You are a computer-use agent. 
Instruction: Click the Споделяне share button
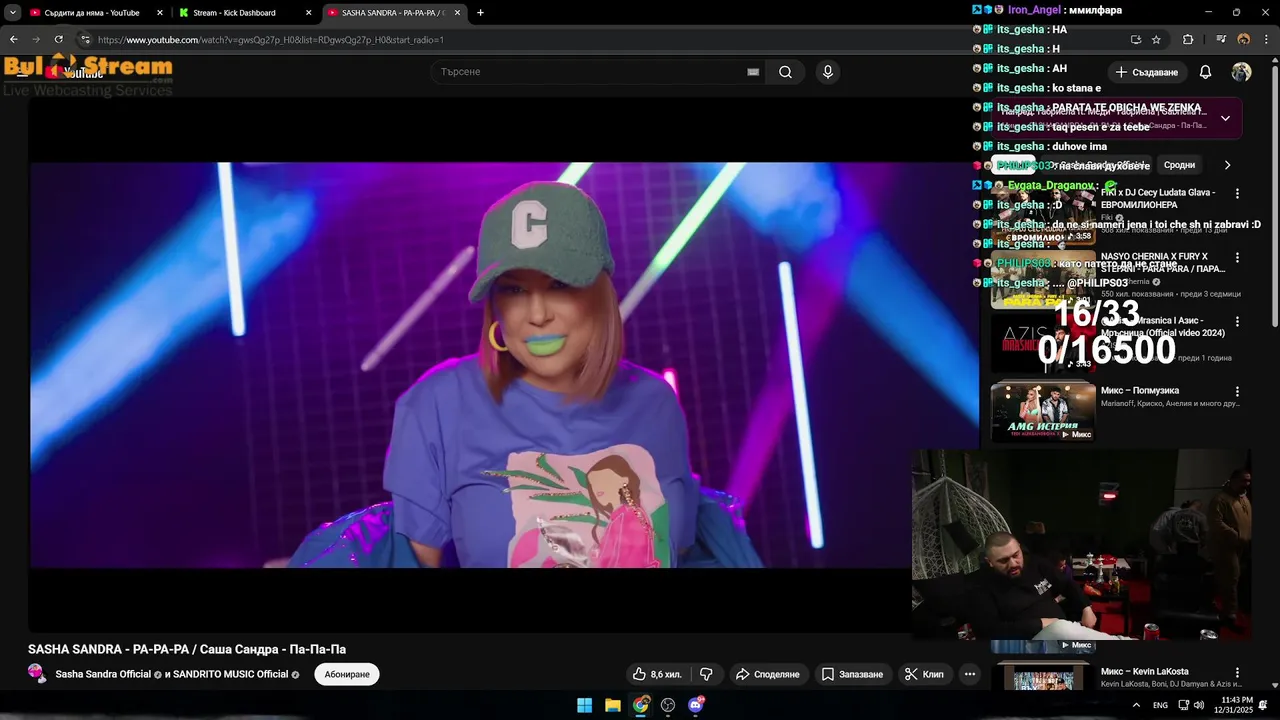click(768, 674)
